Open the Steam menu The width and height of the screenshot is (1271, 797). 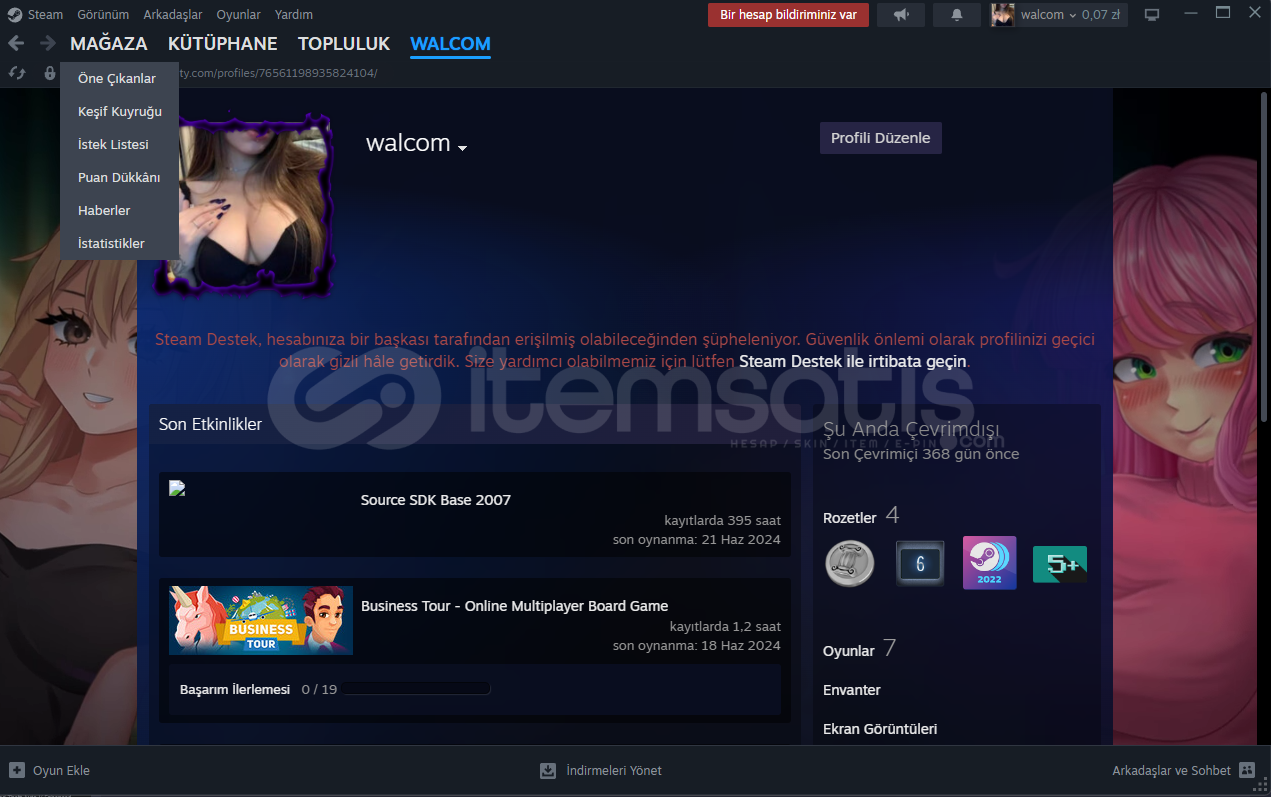pos(45,15)
